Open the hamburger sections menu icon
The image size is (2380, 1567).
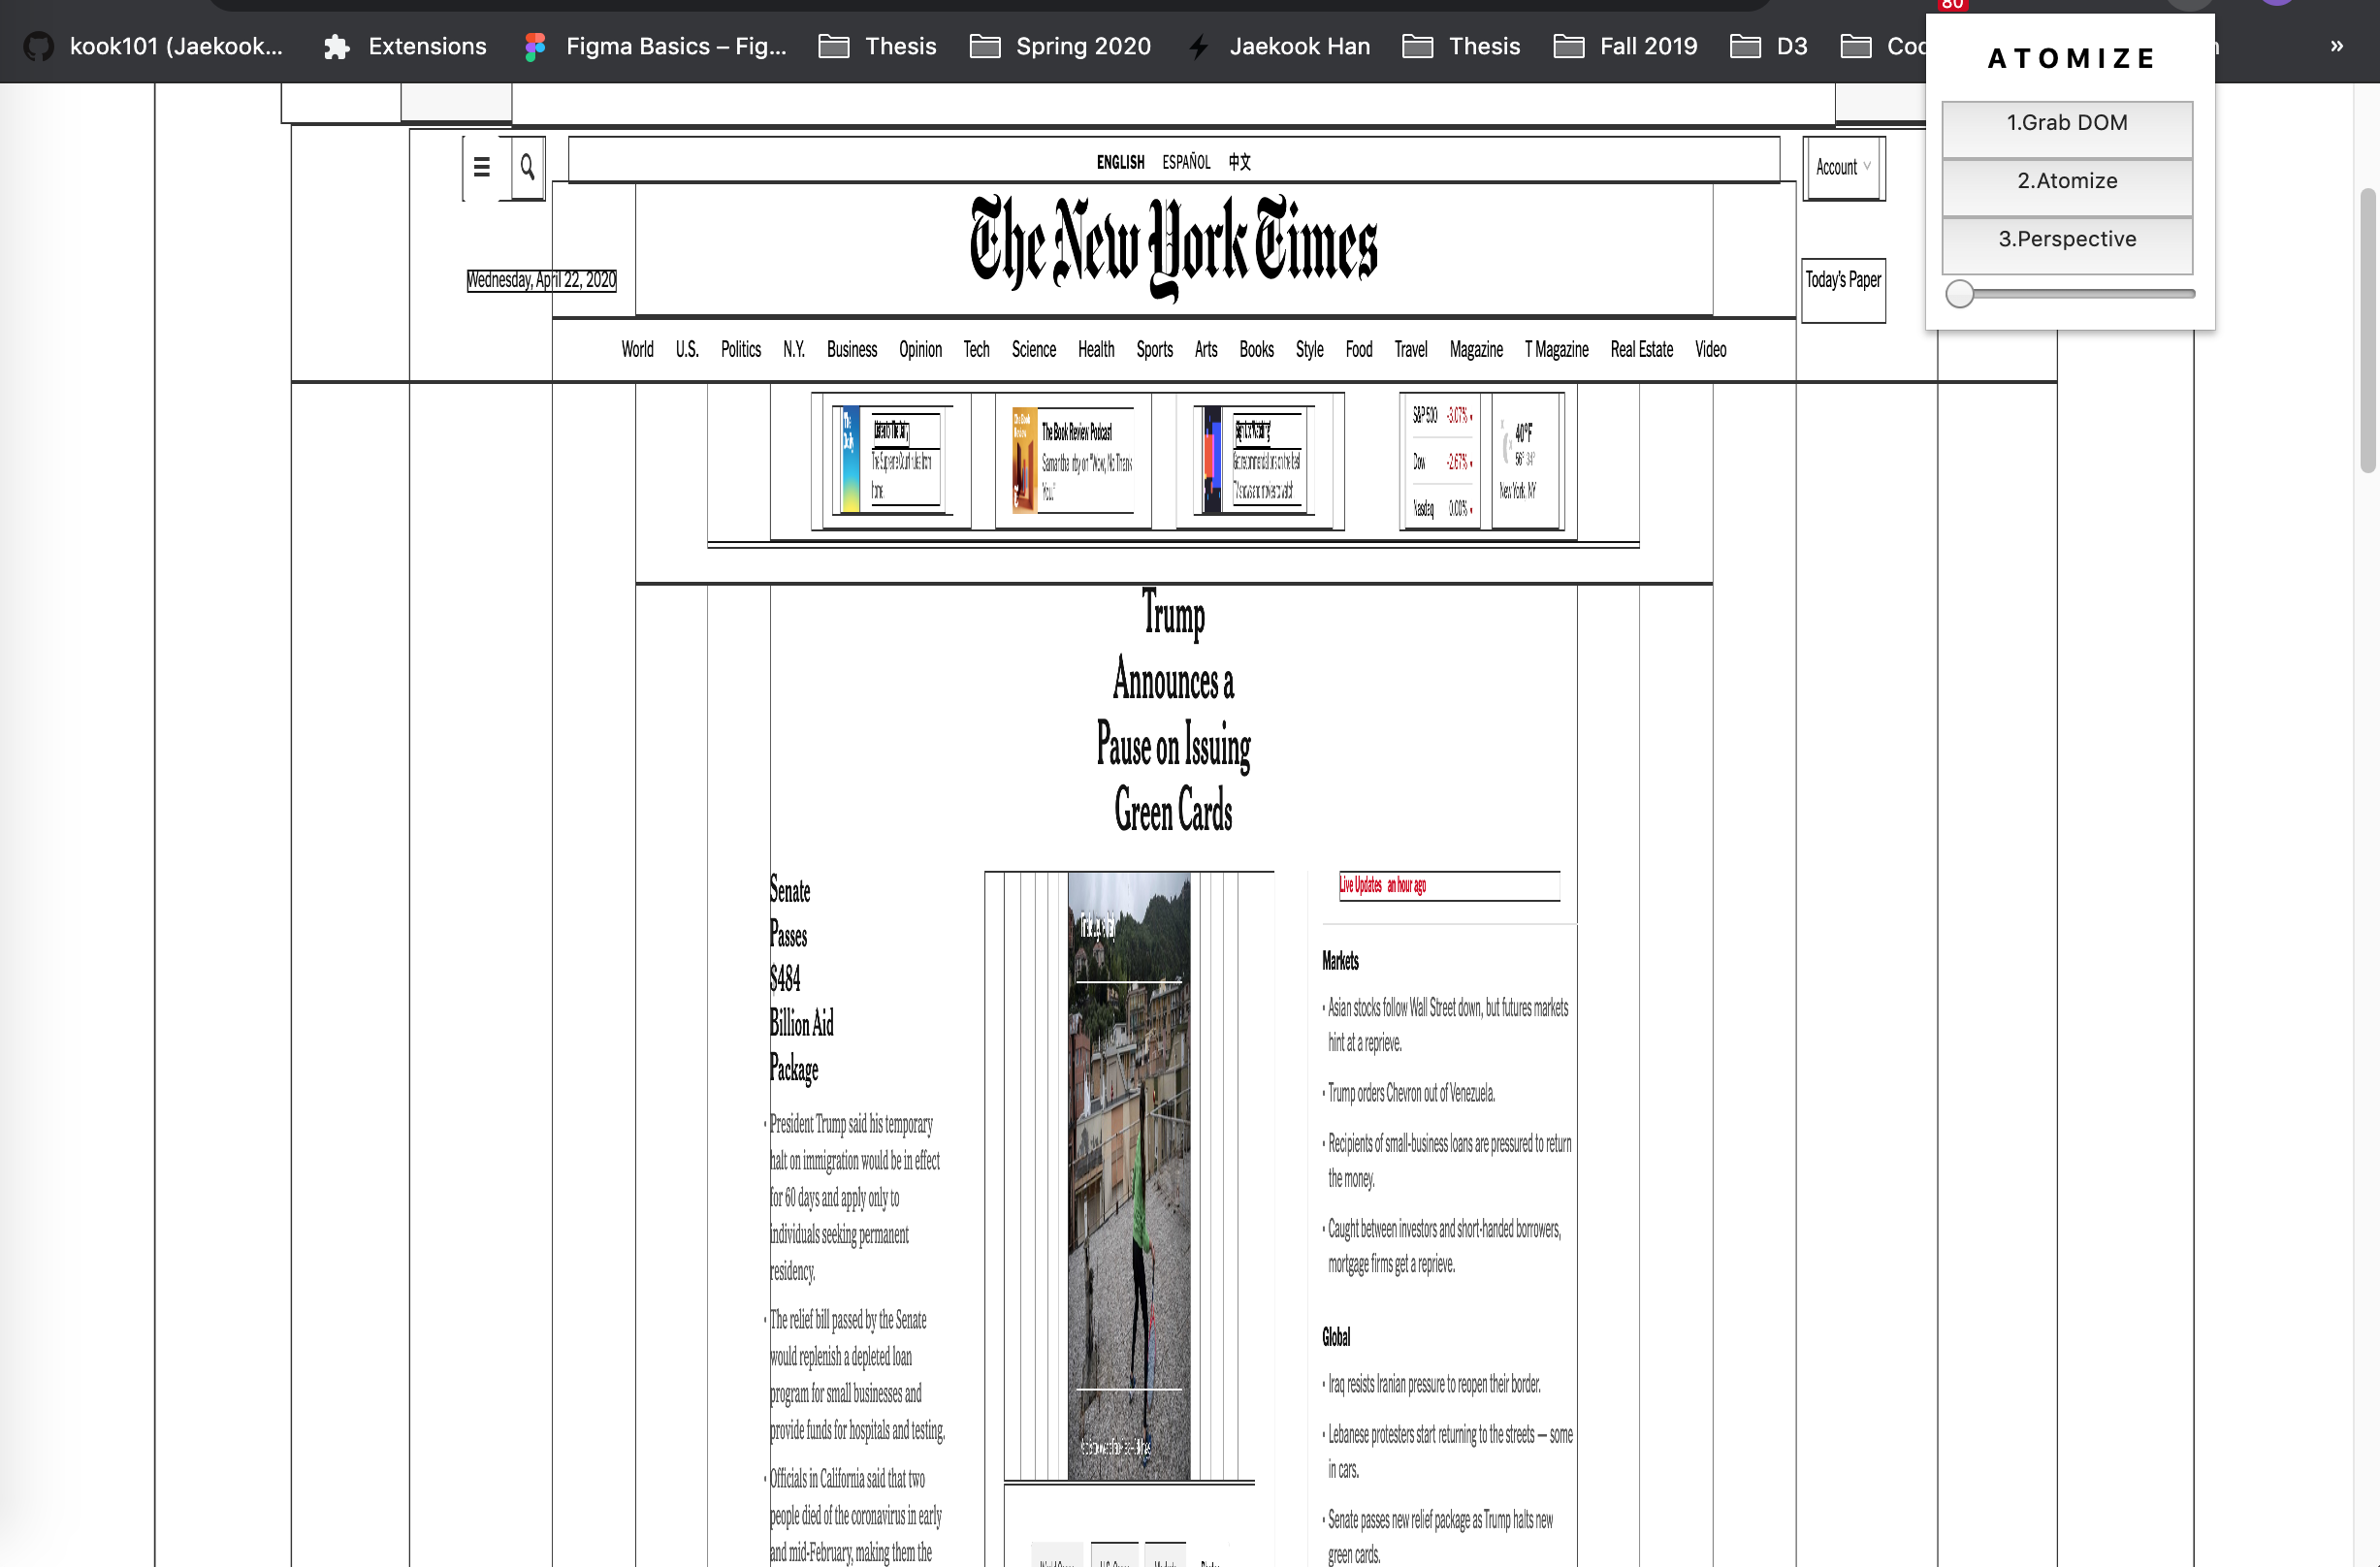click(481, 167)
